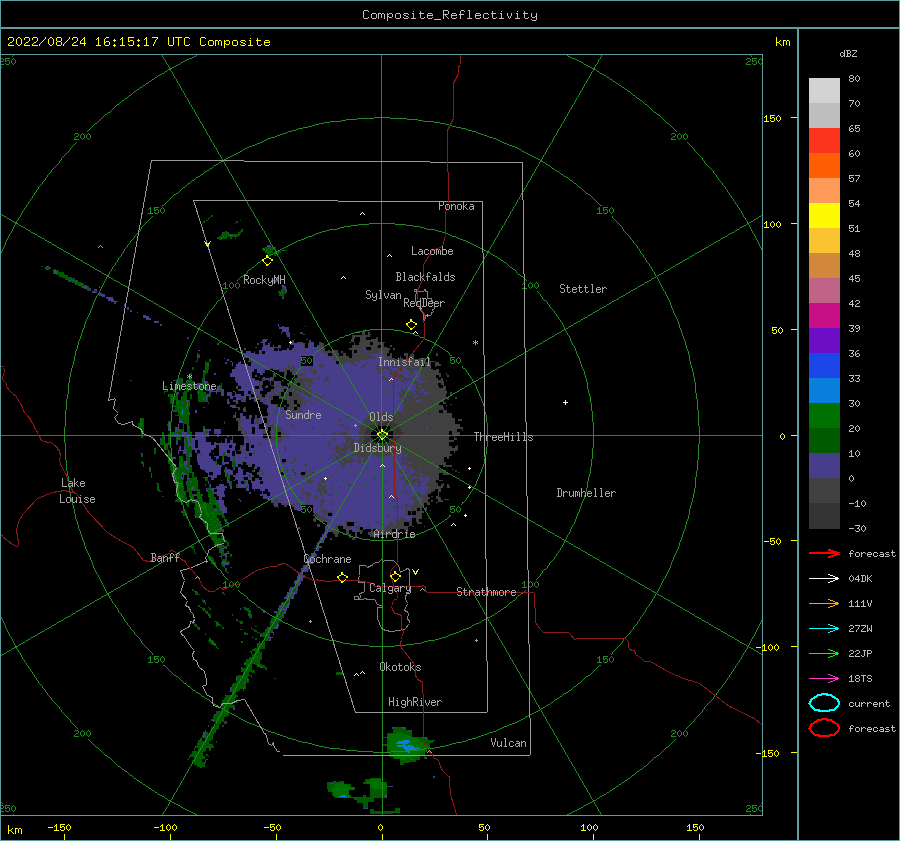The image size is (900, 841).
Task: Pick the dark orange swatch between 60 and 57
Action: [824, 165]
